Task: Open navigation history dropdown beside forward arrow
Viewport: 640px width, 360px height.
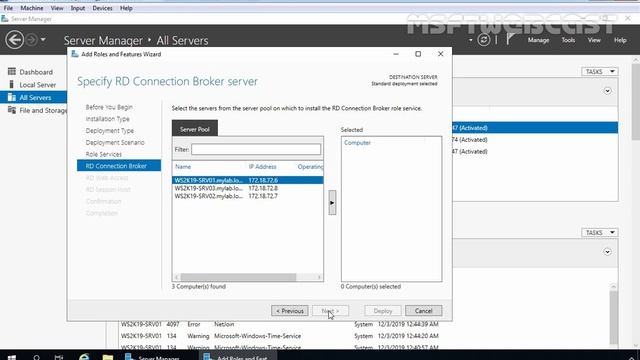Action: pyautogui.click(x=43, y=40)
